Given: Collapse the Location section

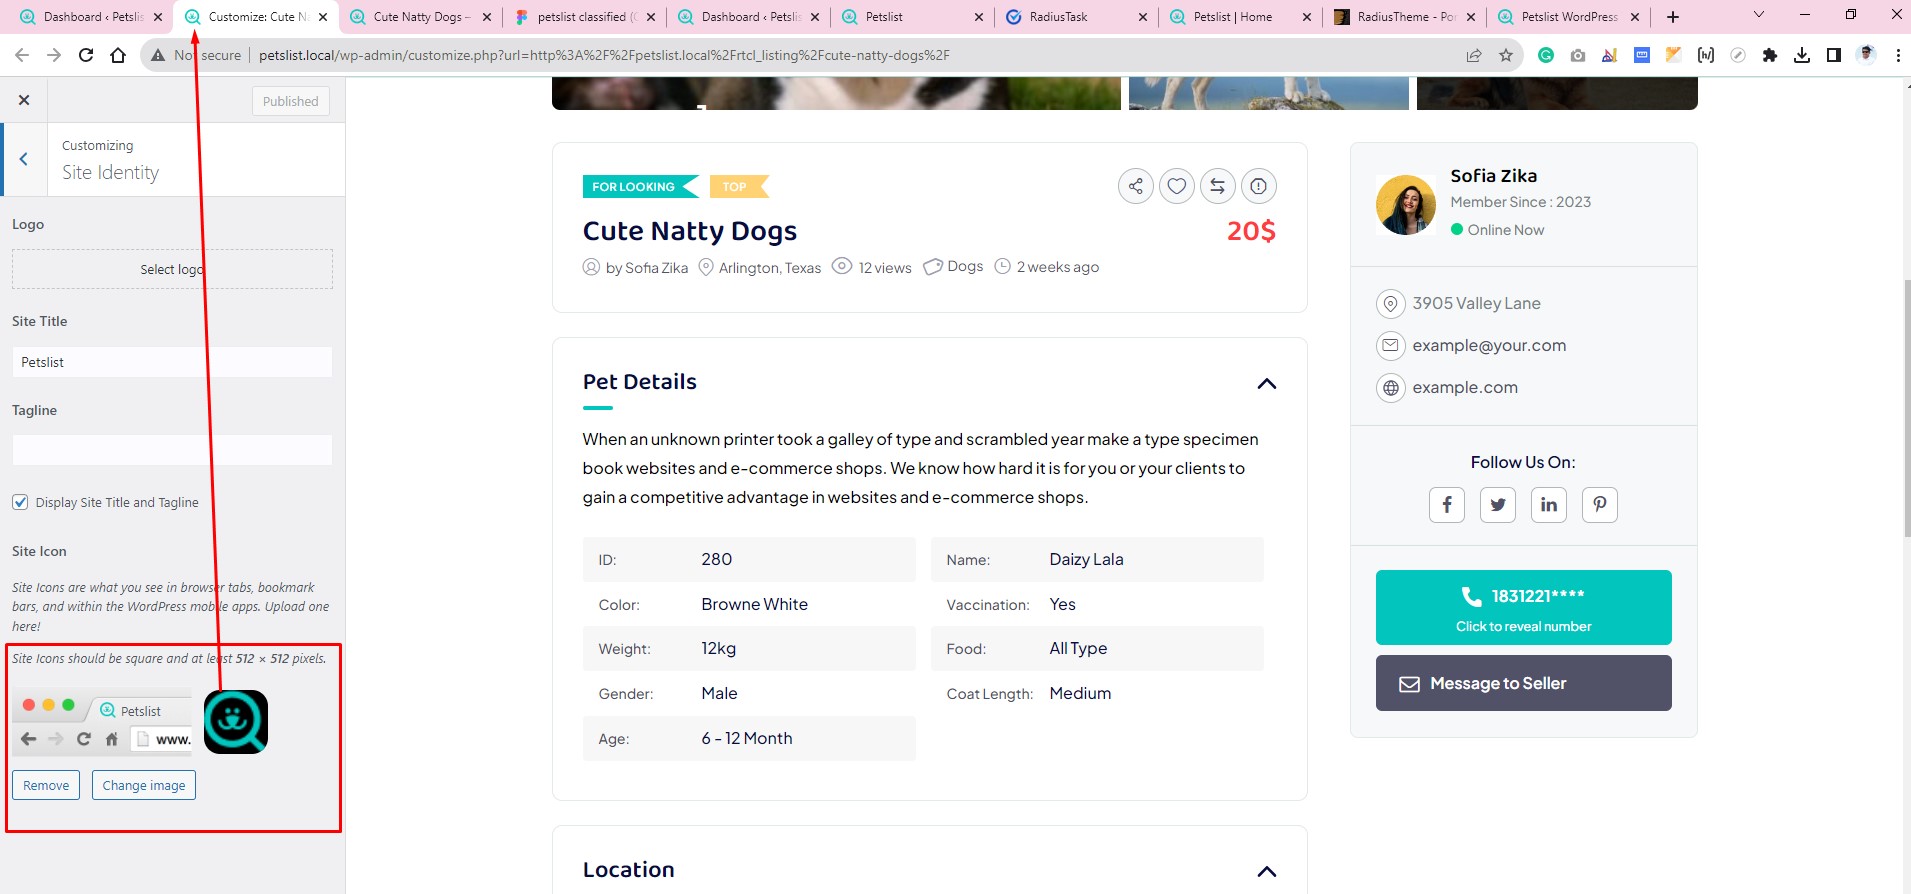Looking at the screenshot, I should point(1267,871).
